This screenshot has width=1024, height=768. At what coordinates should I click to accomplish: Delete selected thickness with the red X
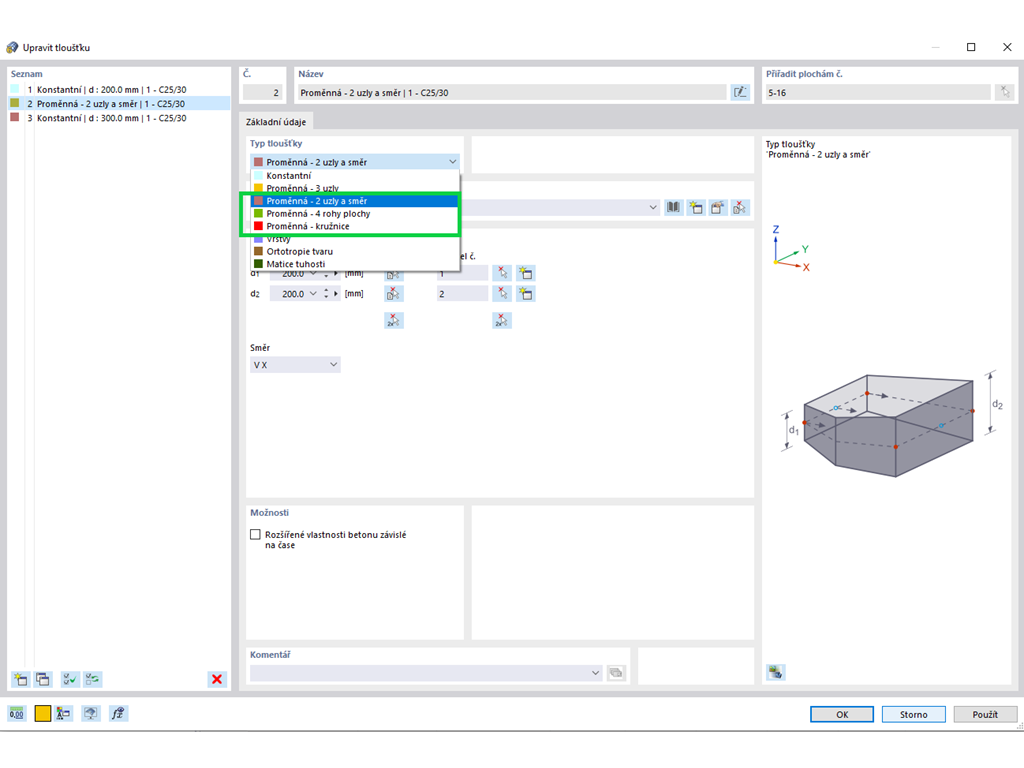(x=217, y=679)
